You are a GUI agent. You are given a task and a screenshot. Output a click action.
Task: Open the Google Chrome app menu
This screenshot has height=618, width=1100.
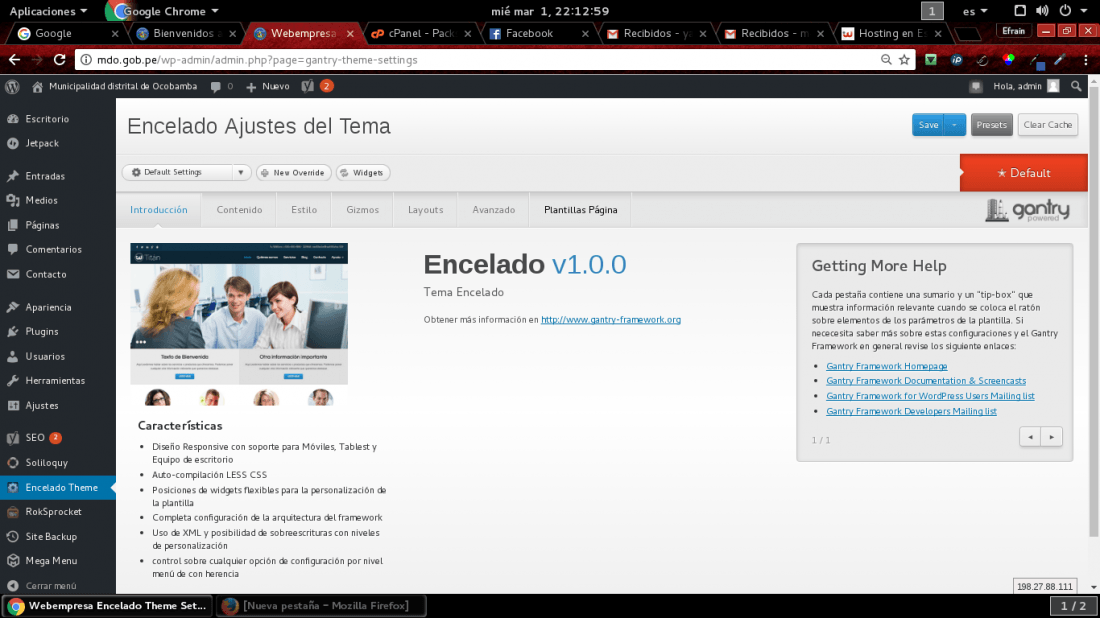(x=163, y=11)
